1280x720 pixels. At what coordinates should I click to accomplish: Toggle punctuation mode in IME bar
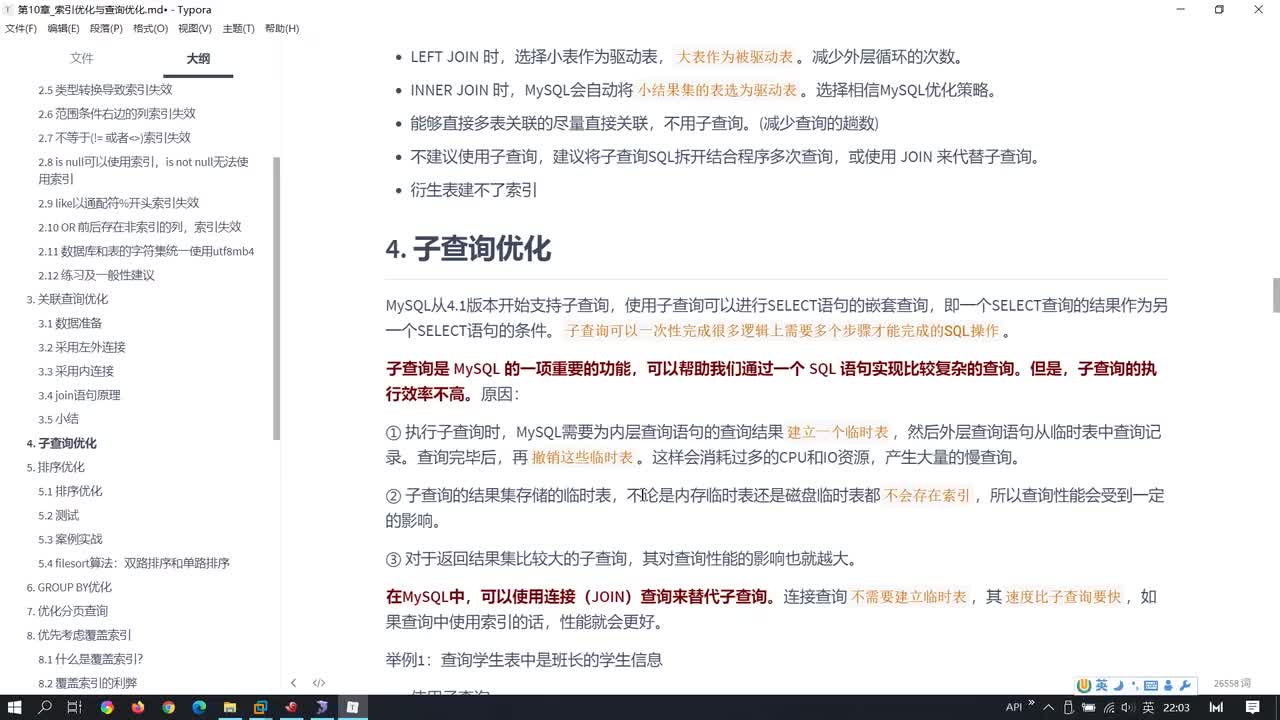1135,685
